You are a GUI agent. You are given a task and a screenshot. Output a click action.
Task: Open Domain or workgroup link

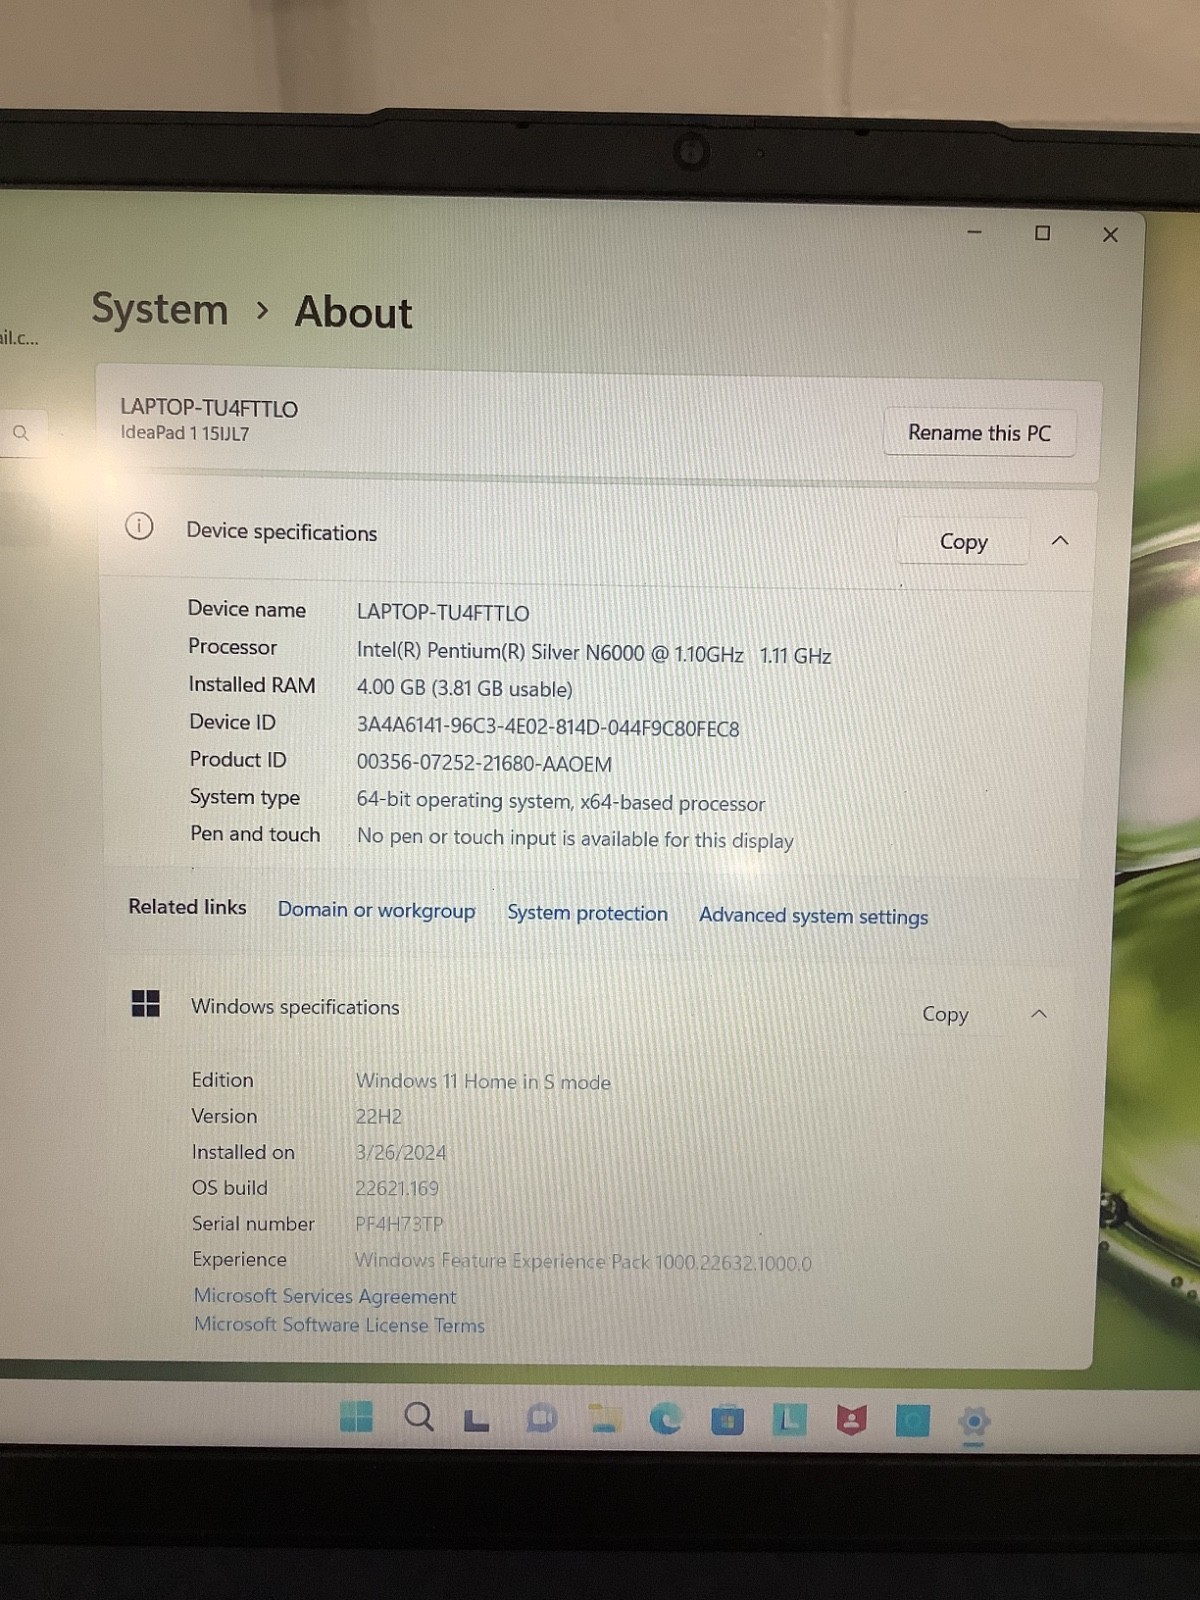376,910
